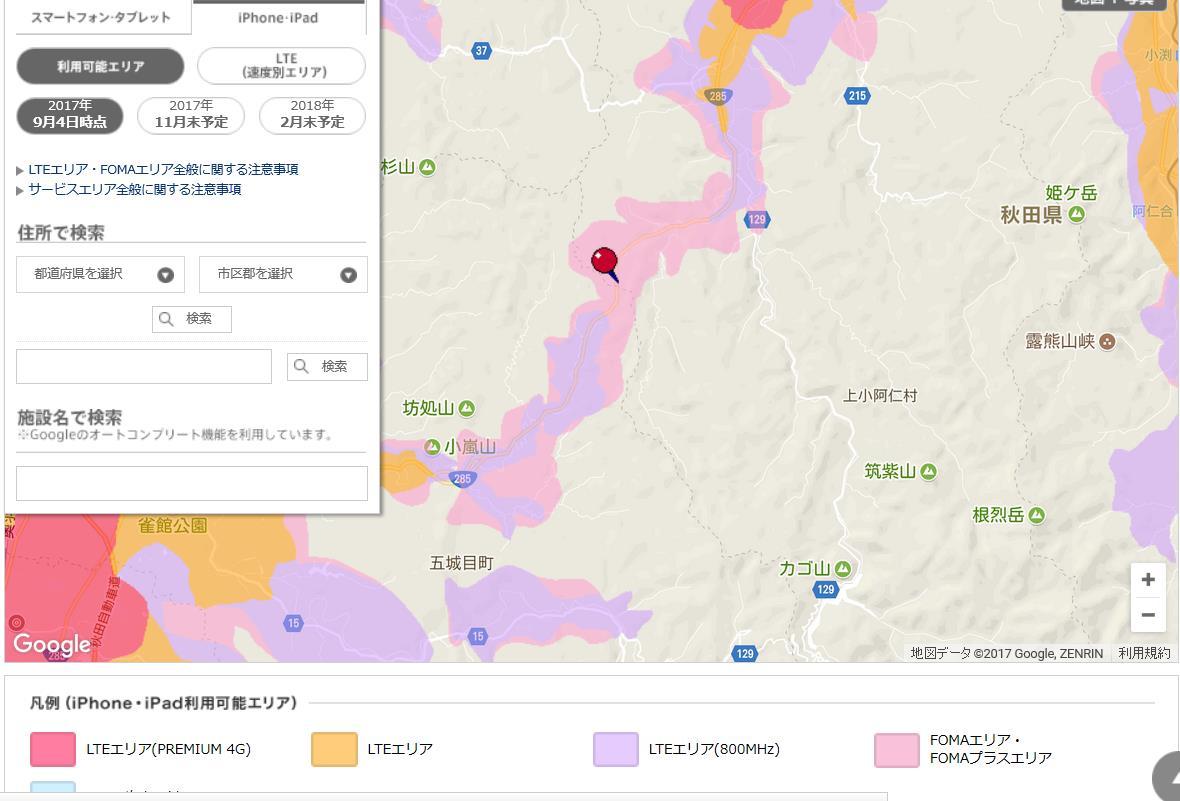The height and width of the screenshot is (801, 1180).
Task: Open the 市区郡を選択 dropdown
Action: 283,274
